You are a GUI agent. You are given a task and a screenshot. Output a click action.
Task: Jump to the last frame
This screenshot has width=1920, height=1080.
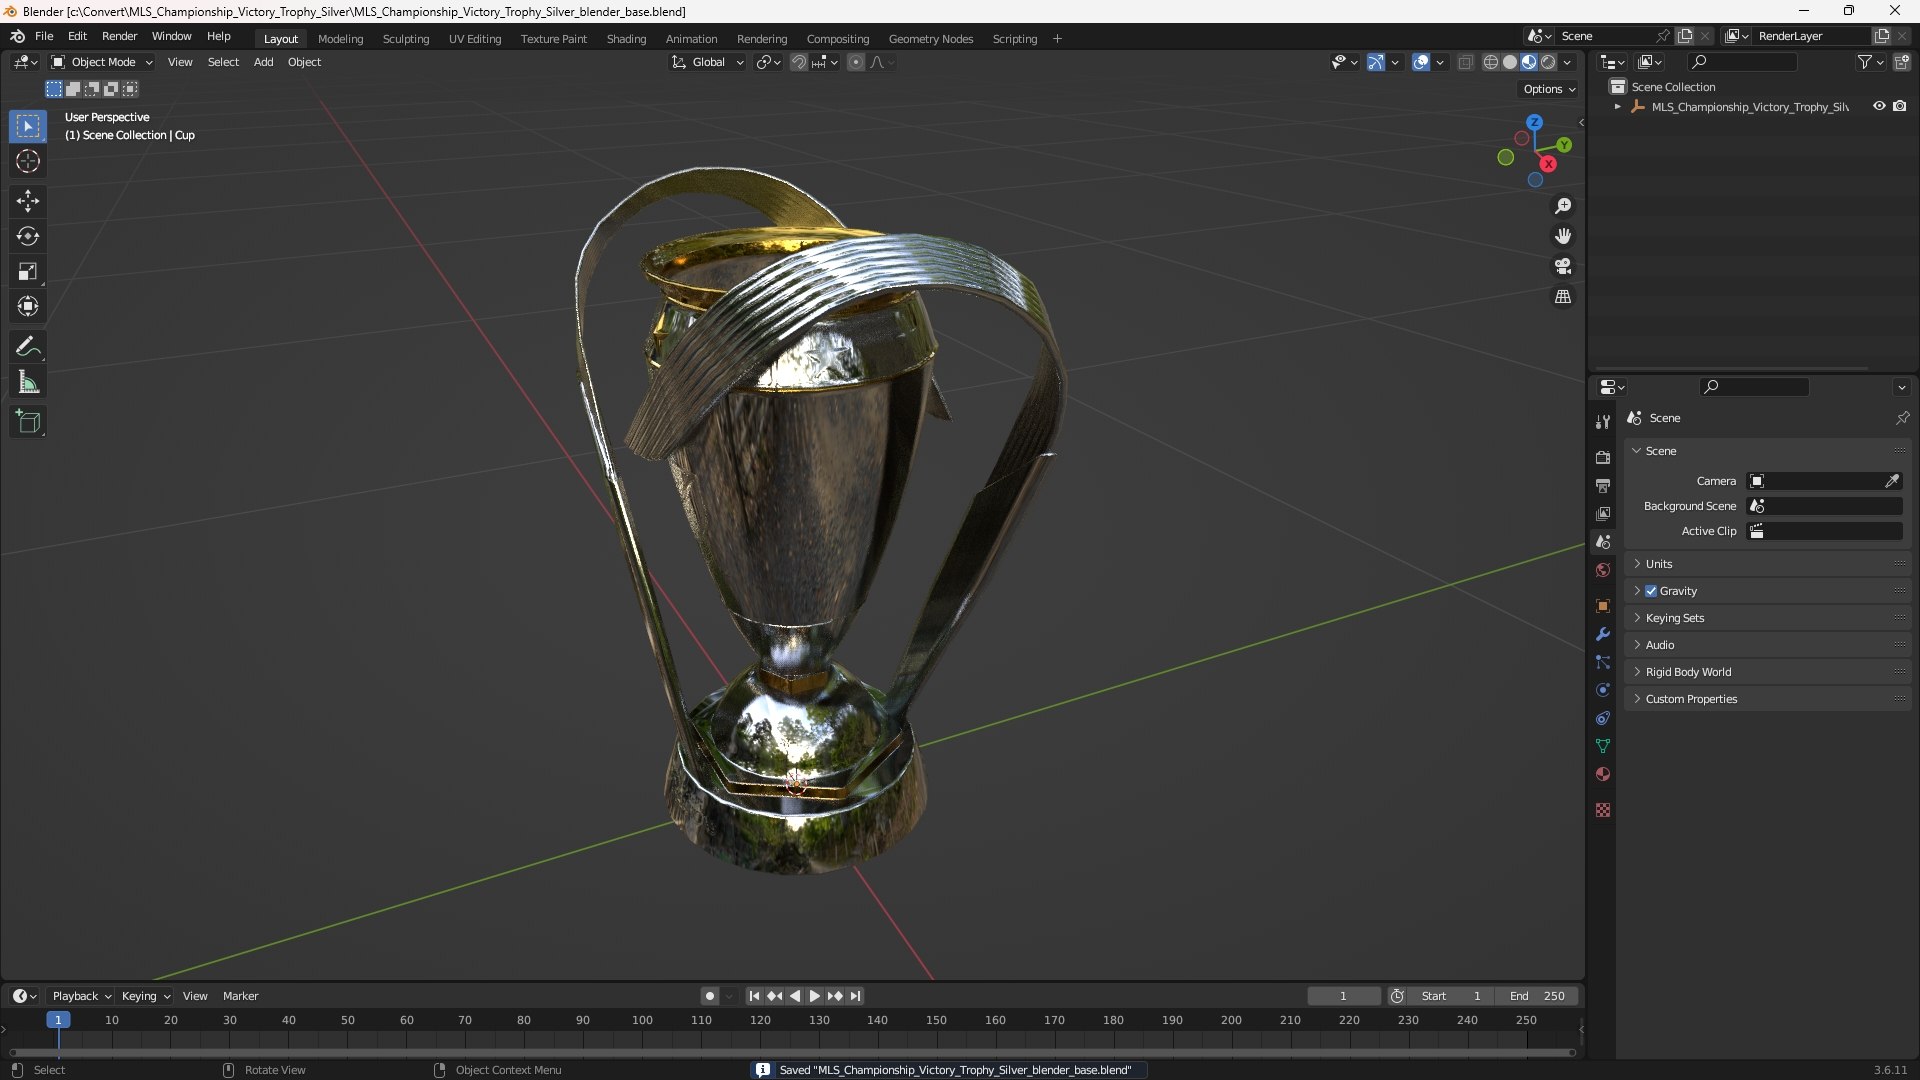pyautogui.click(x=856, y=996)
